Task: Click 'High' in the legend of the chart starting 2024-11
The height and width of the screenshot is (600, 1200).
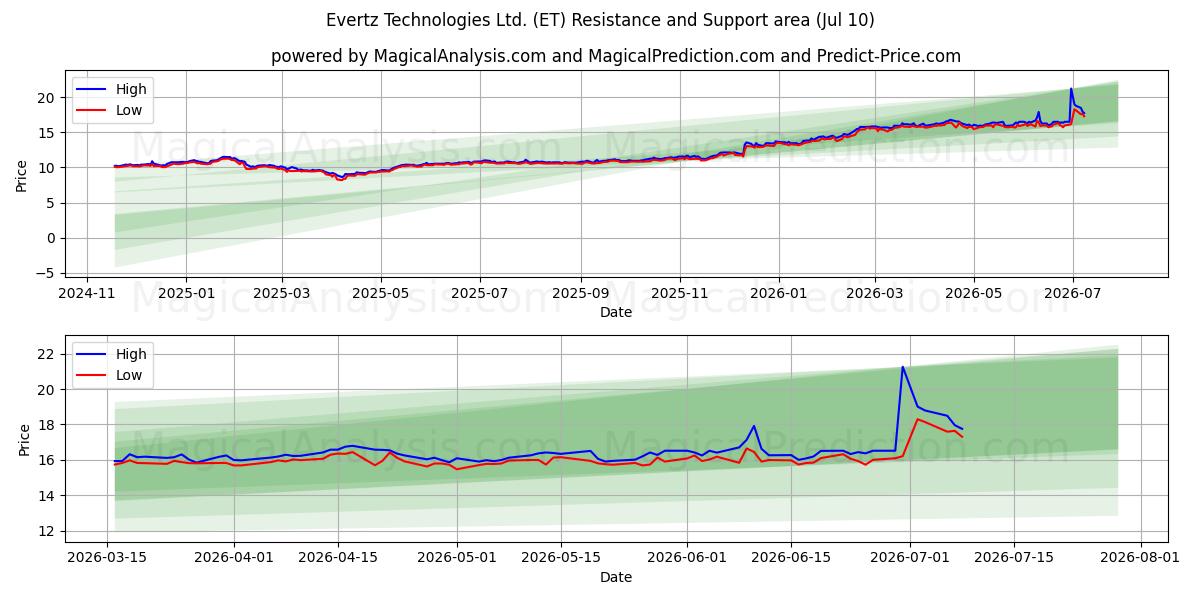Action: (x=131, y=89)
